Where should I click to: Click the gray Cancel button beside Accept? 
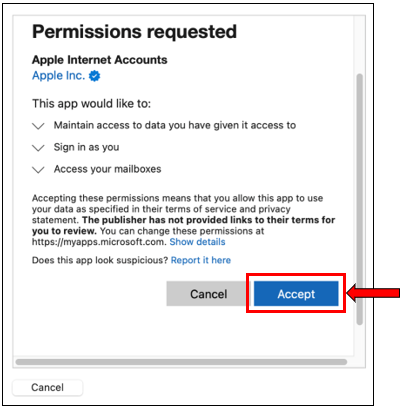(x=208, y=294)
